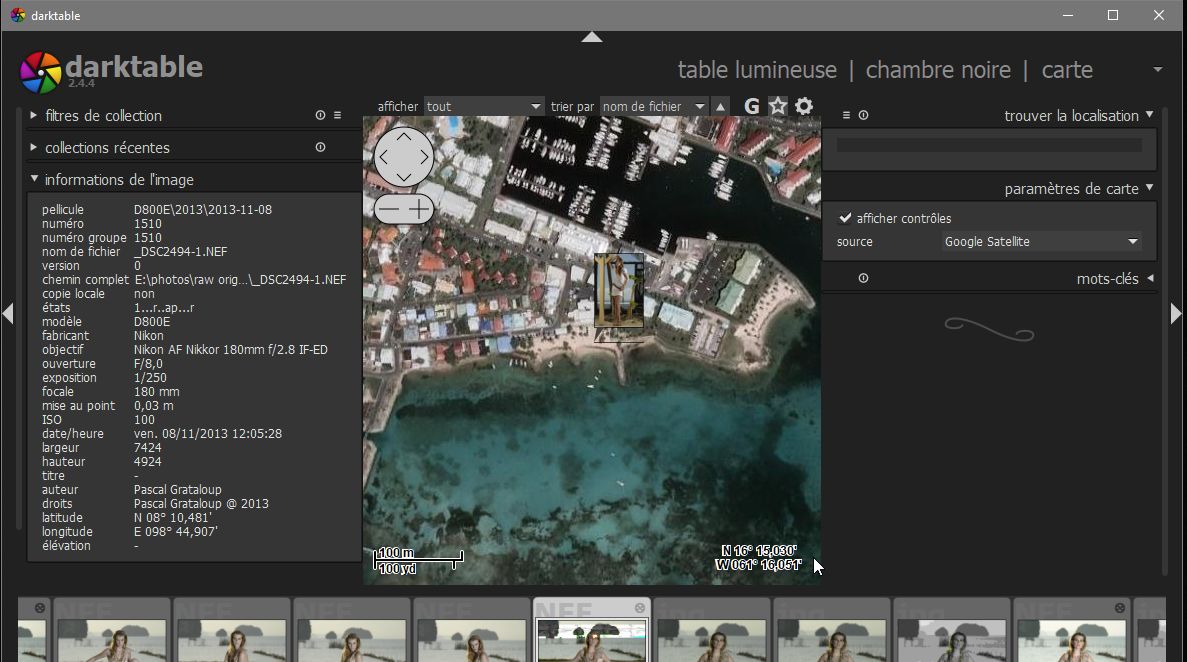Click the largeur value 7424
The width and height of the screenshot is (1187, 662).
(148, 448)
